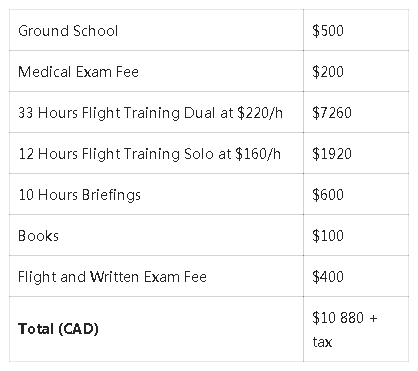Viewport: 418px width, 371px height.
Task: Click the word tax in total cell
Action: (x=322, y=342)
